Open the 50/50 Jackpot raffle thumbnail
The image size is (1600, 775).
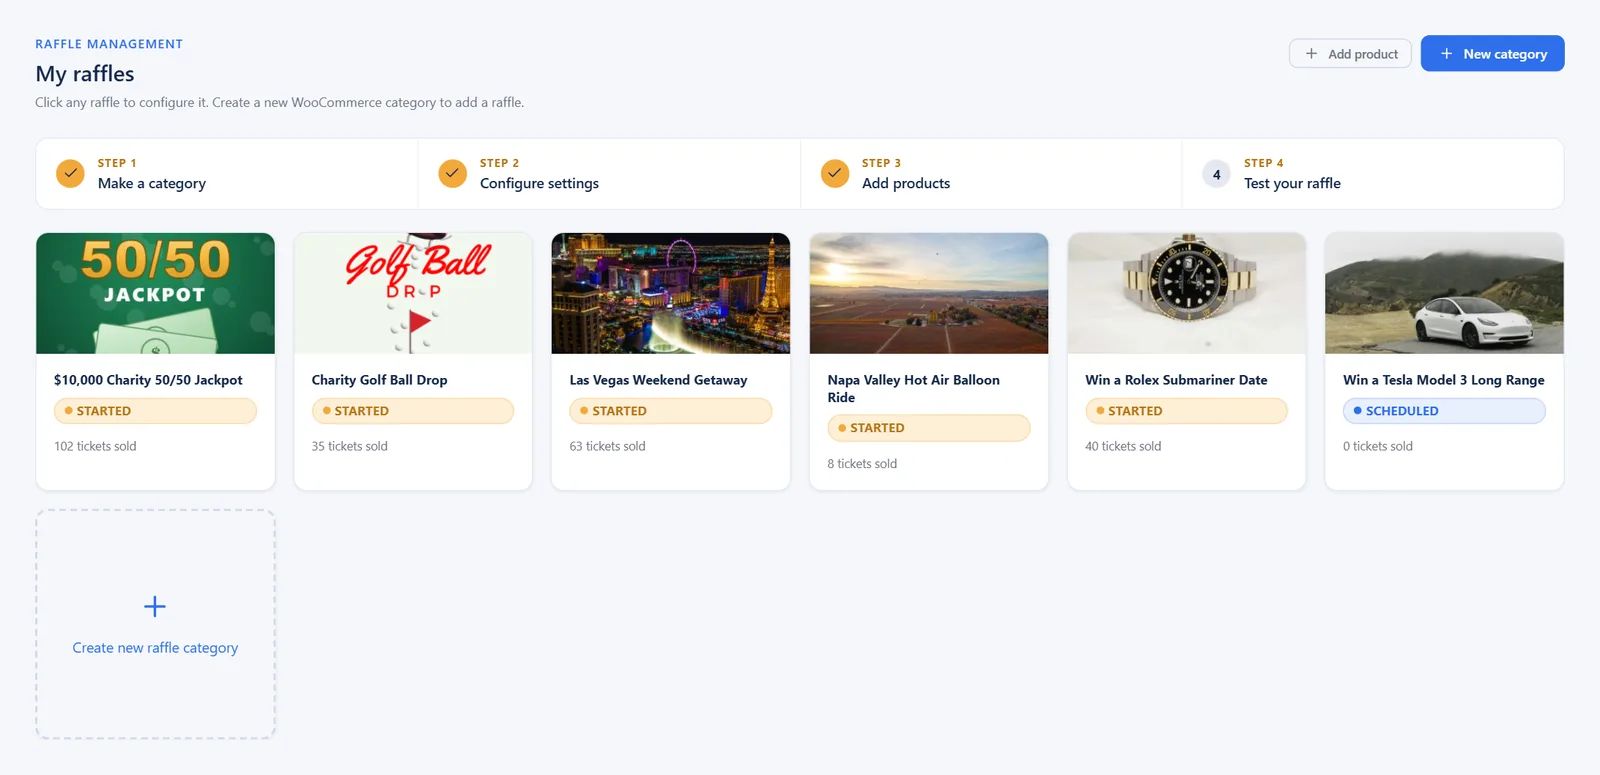[155, 293]
